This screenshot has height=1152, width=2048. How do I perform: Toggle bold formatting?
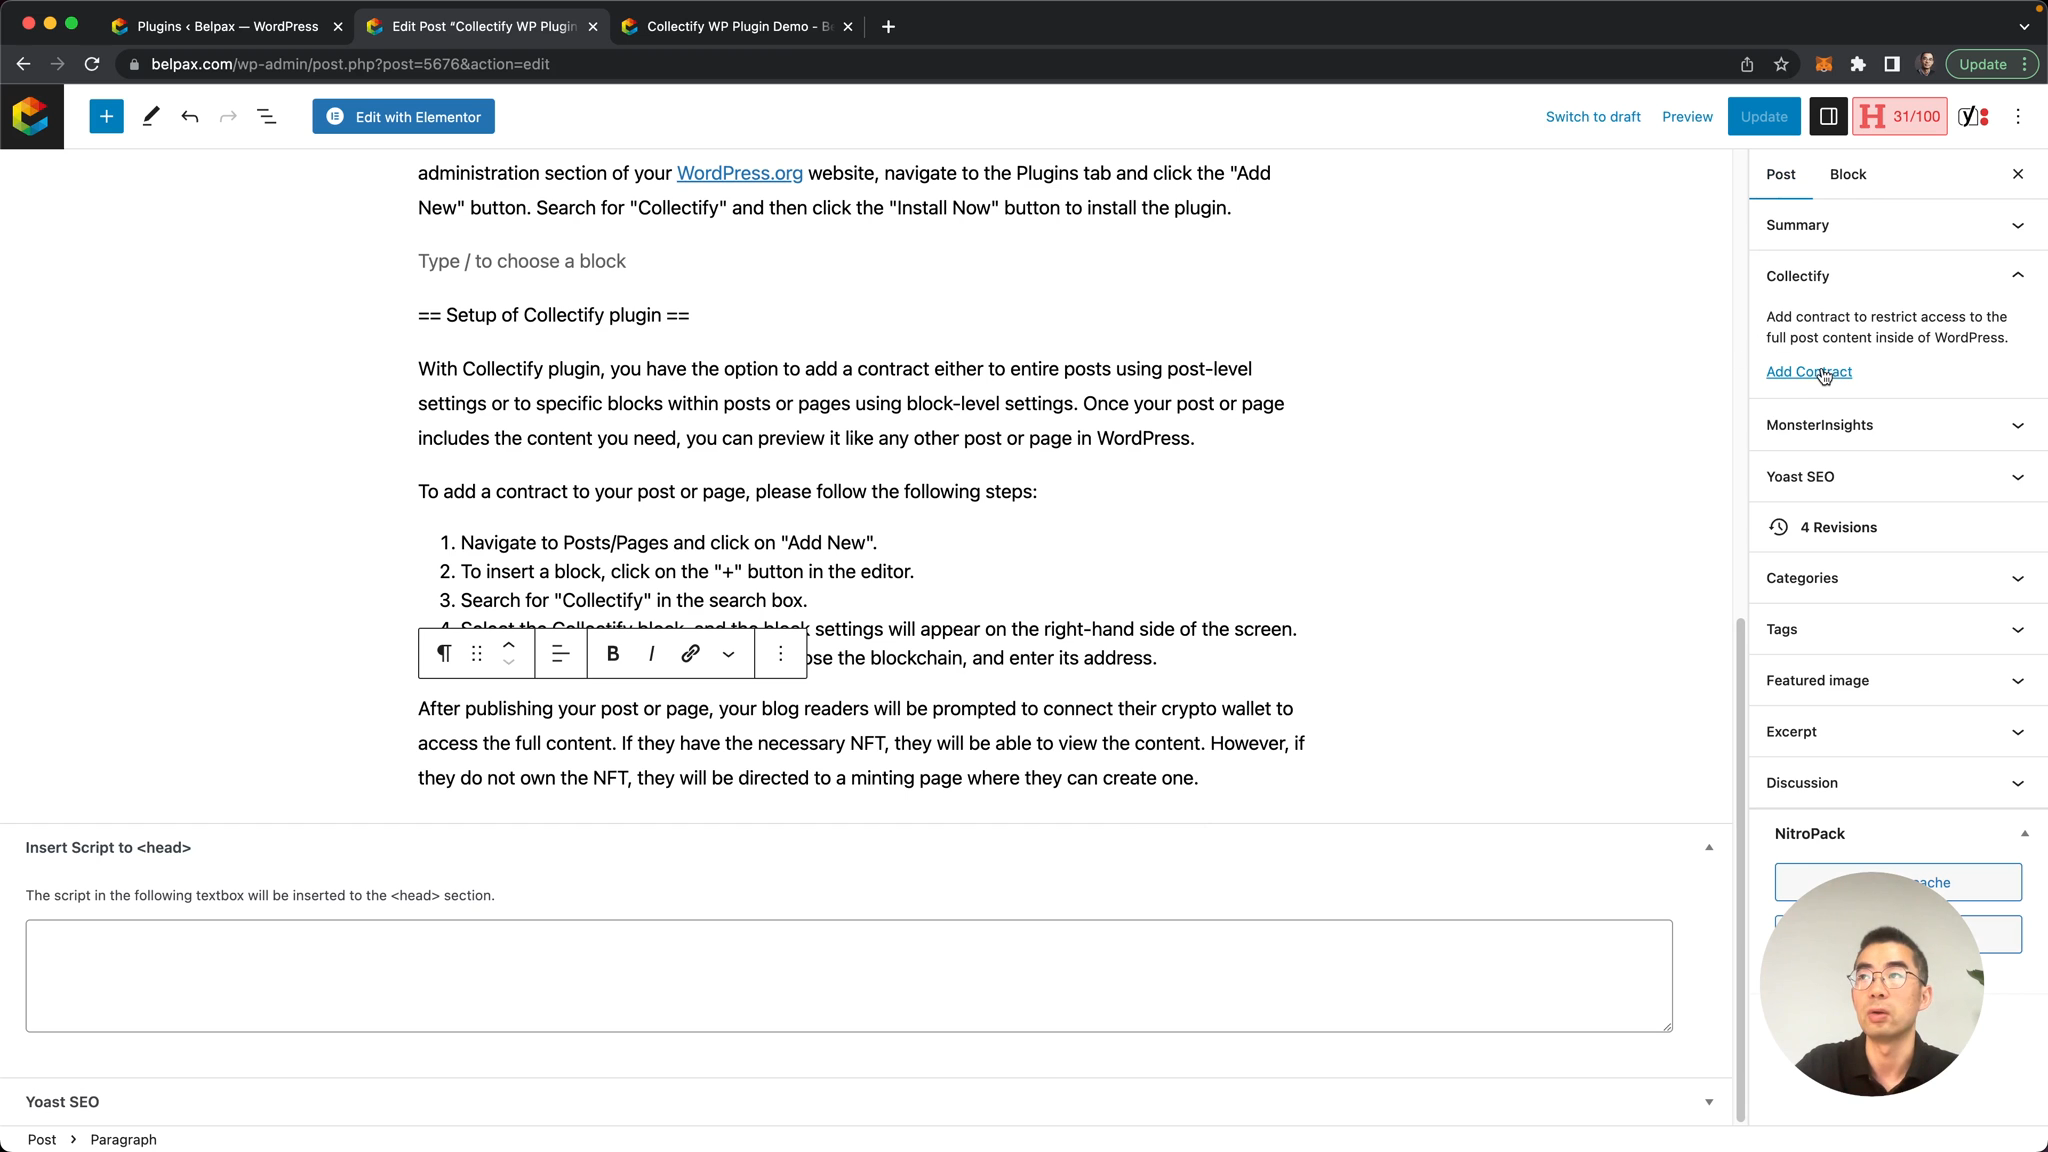pyautogui.click(x=613, y=653)
